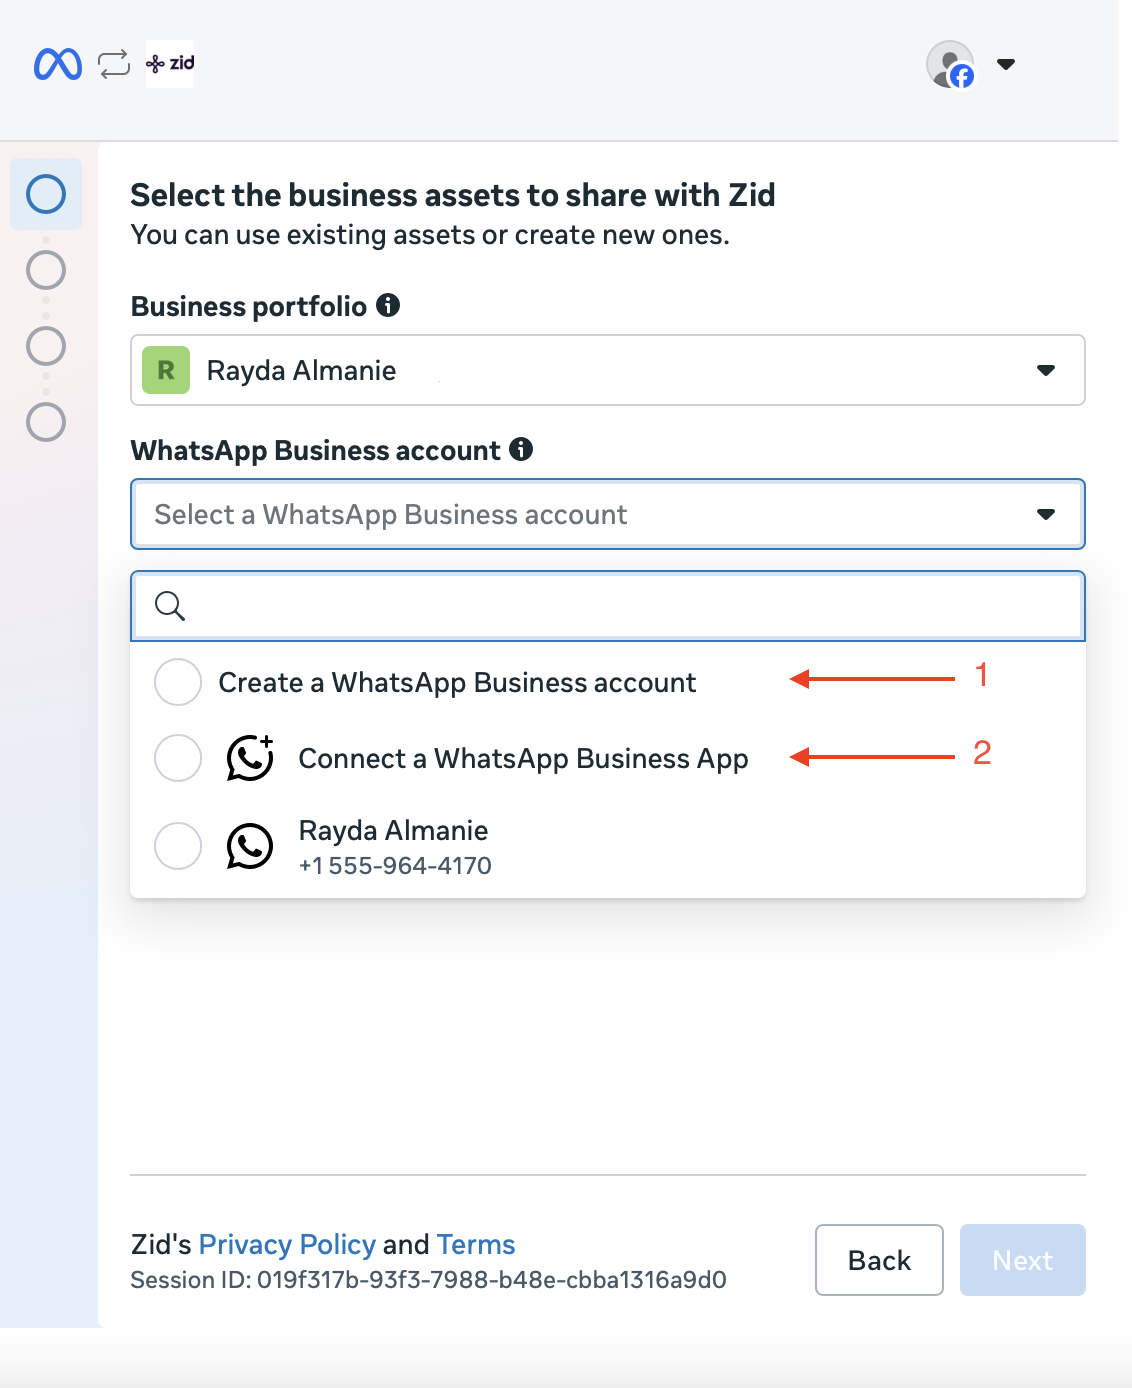Click the Meta infinity logo
The height and width of the screenshot is (1388, 1132).
click(x=57, y=64)
